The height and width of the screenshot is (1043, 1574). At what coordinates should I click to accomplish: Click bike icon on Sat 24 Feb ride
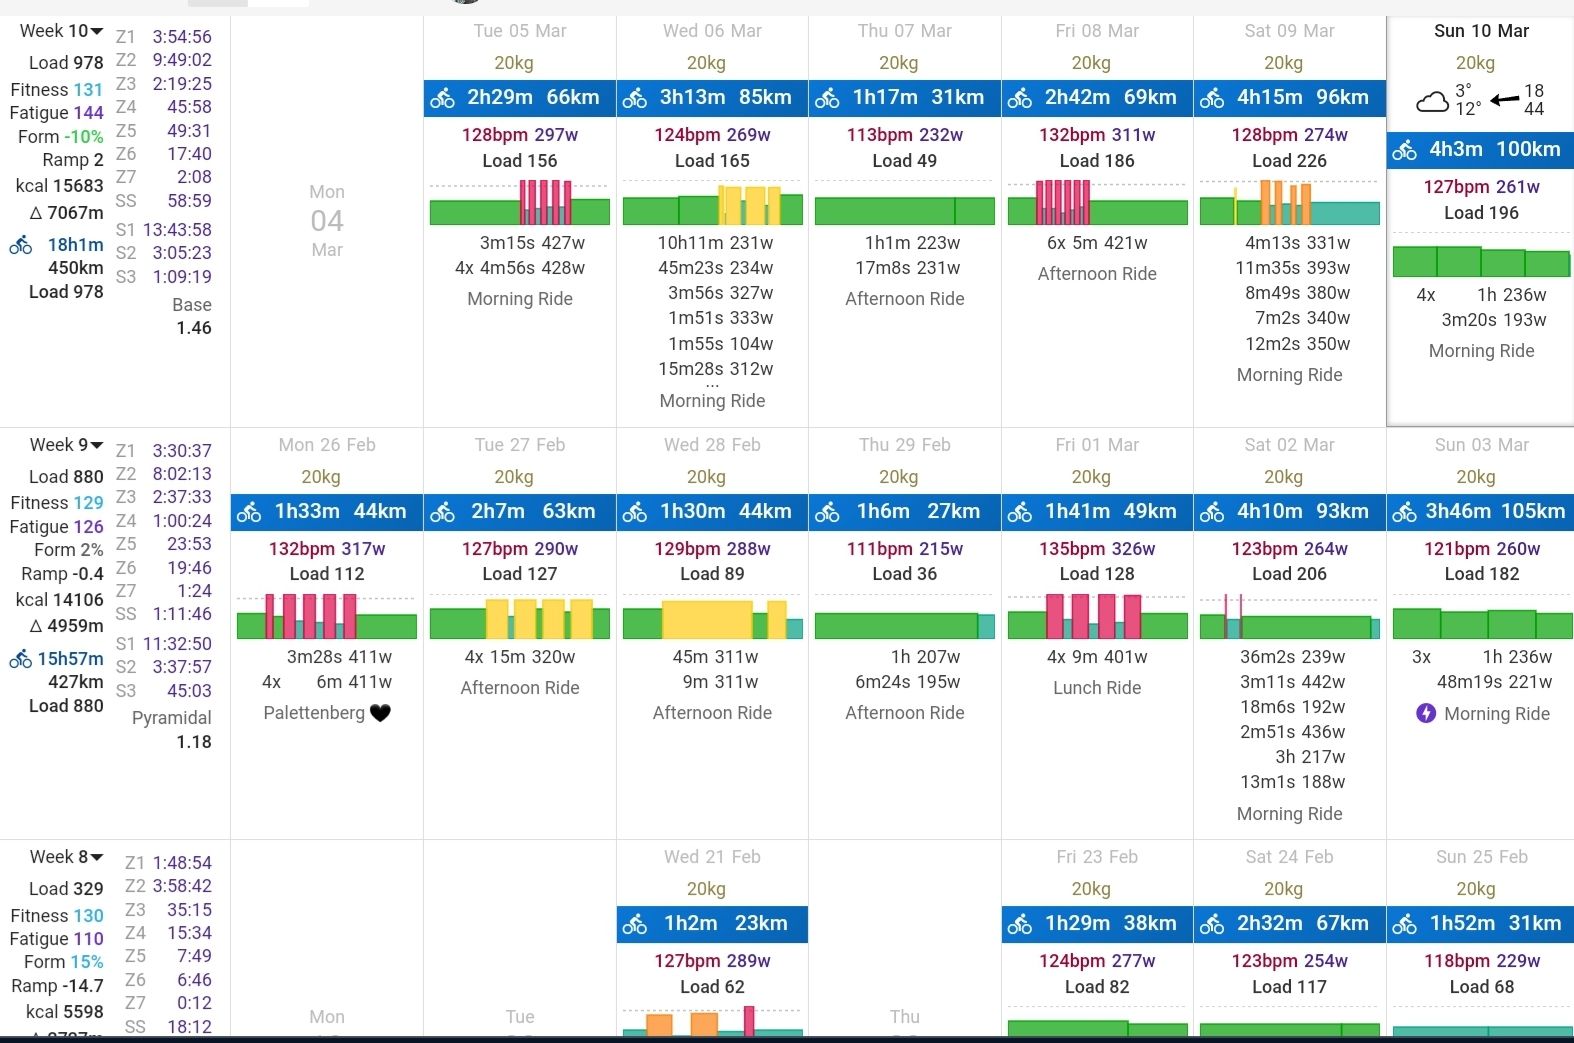pos(1212,925)
